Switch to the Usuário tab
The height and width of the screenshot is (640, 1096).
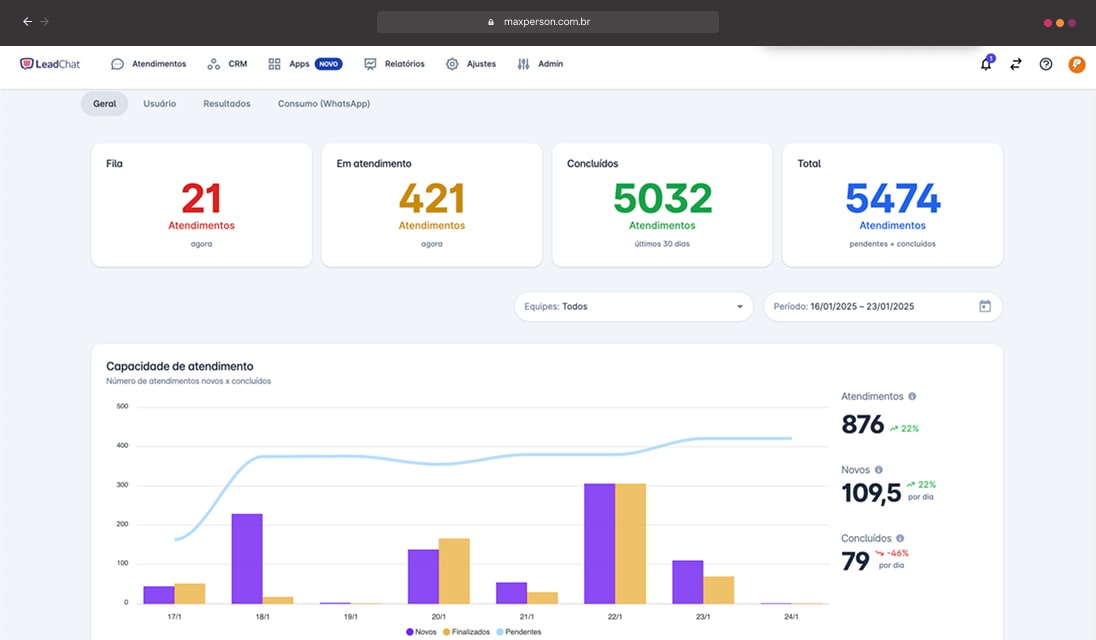point(159,104)
